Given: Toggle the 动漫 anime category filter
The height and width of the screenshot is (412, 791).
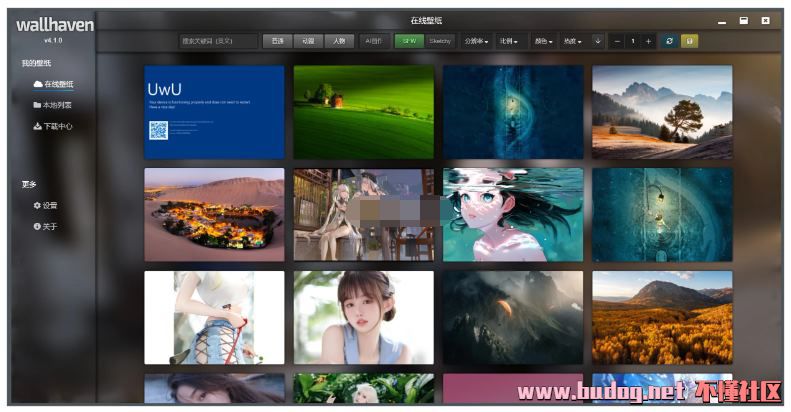Looking at the screenshot, I should coord(308,41).
